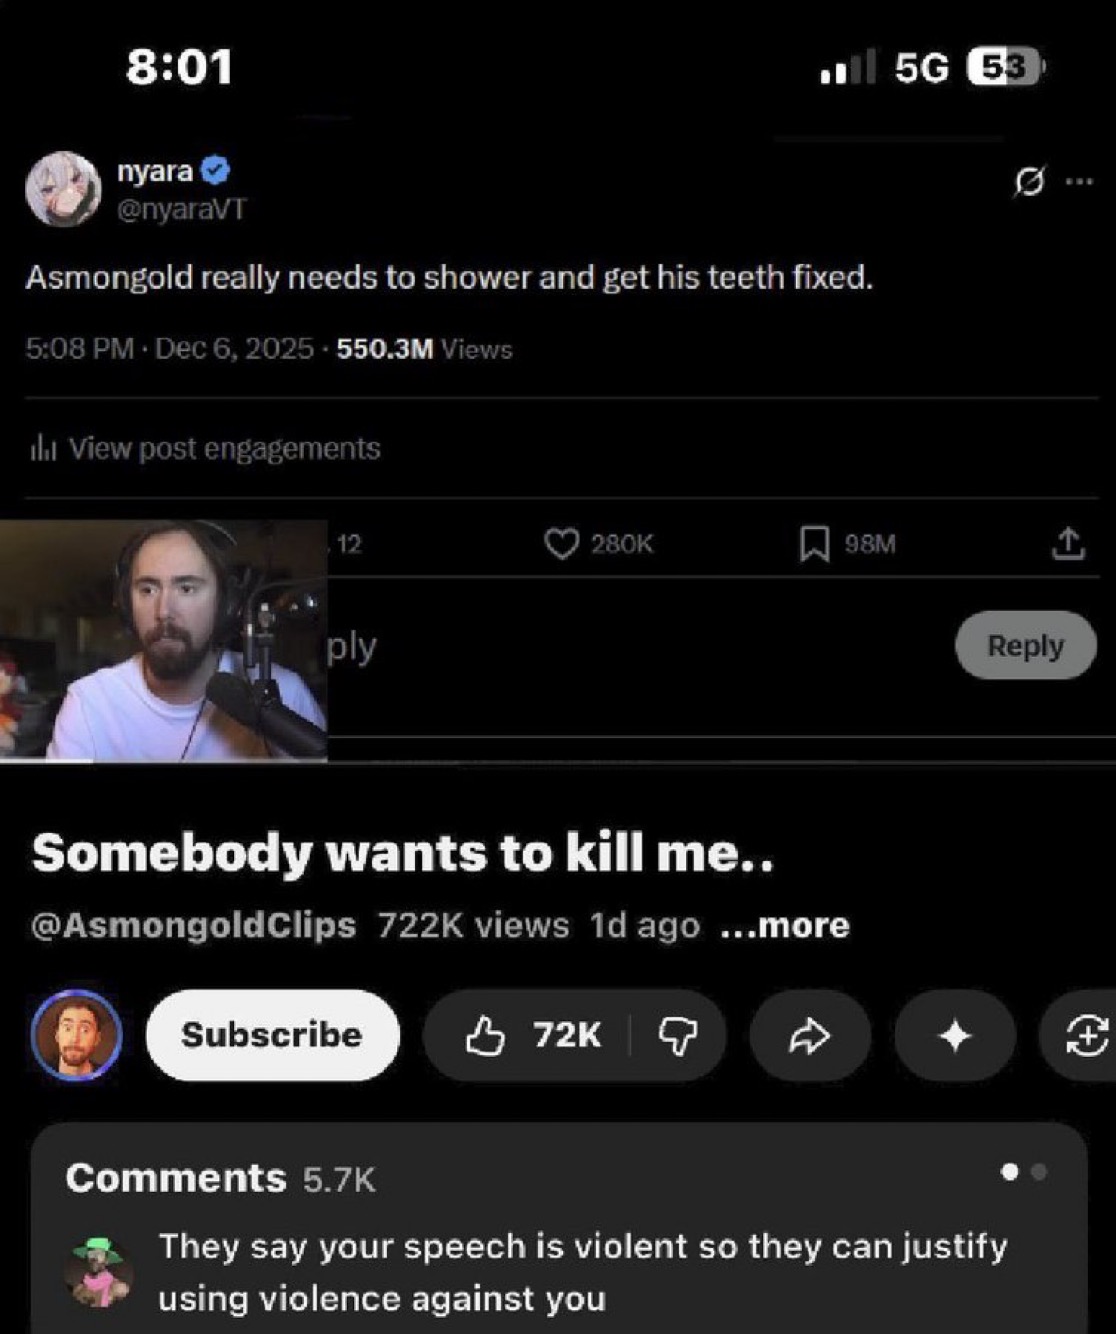Tap the Asmongold video player thumbnail
The height and width of the screenshot is (1334, 1116).
(x=163, y=641)
